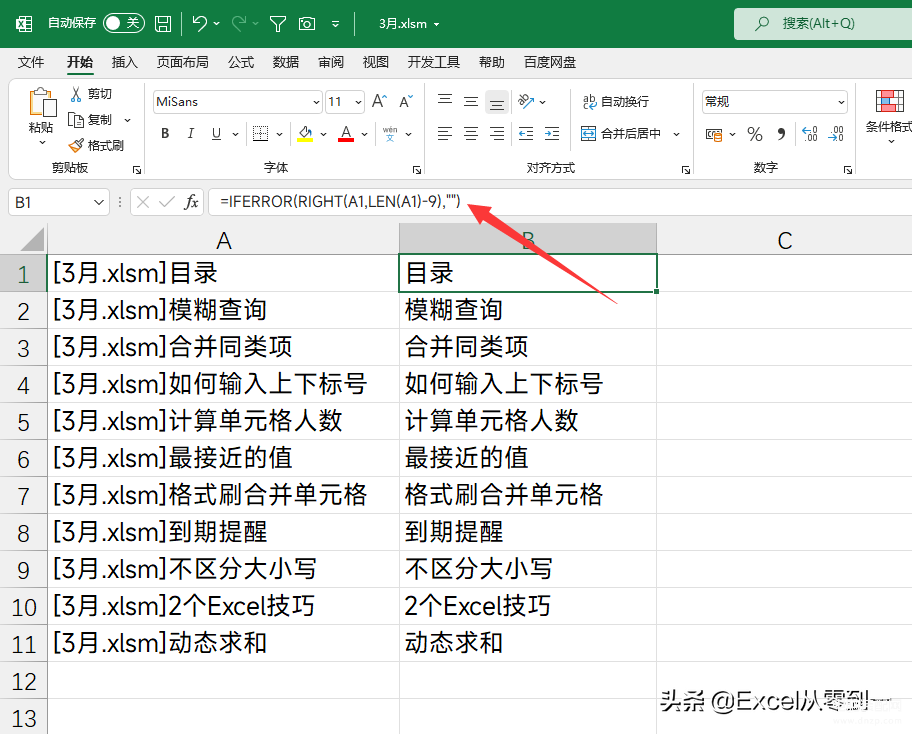Click the Format Painter (格式刷) icon
Screen dimensions: 912x734
click(x=76, y=145)
